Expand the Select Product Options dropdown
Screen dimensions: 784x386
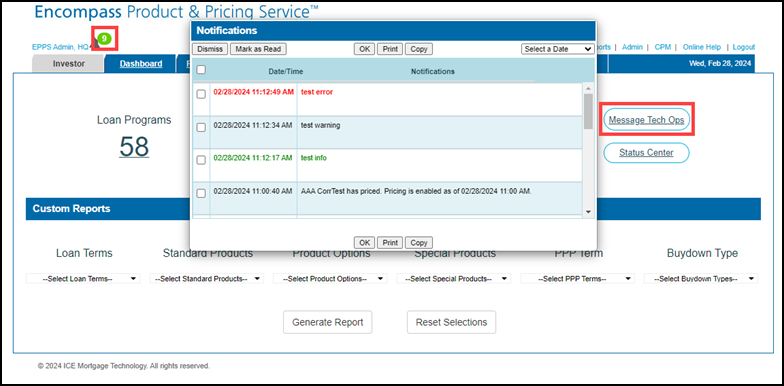point(330,278)
